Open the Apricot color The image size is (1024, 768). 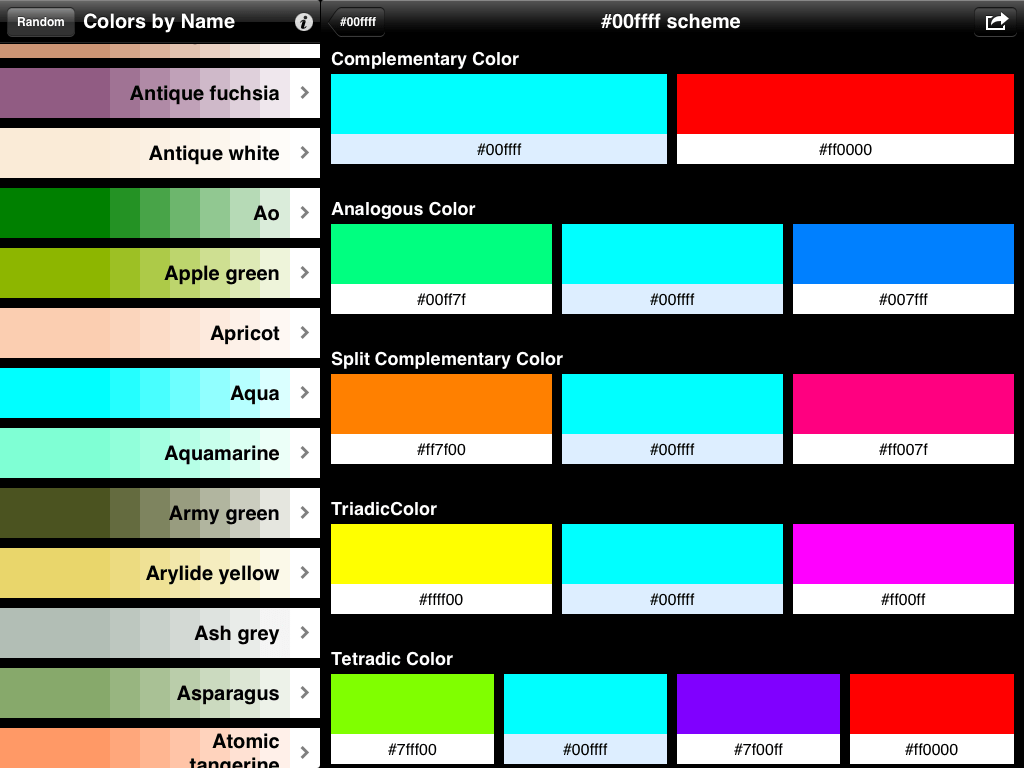click(x=160, y=333)
